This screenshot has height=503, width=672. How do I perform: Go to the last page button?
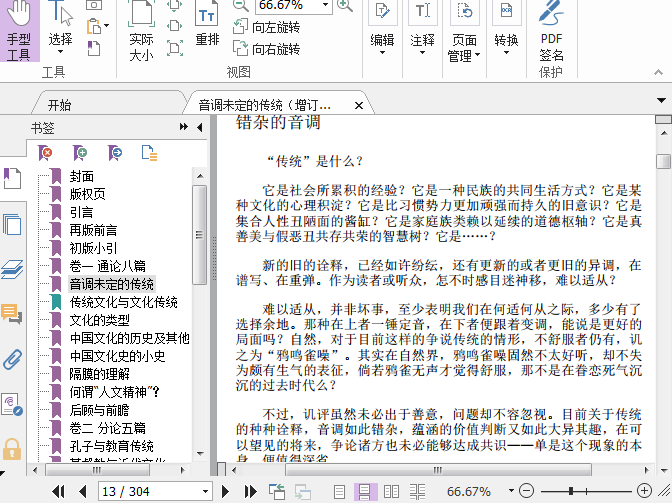250,491
